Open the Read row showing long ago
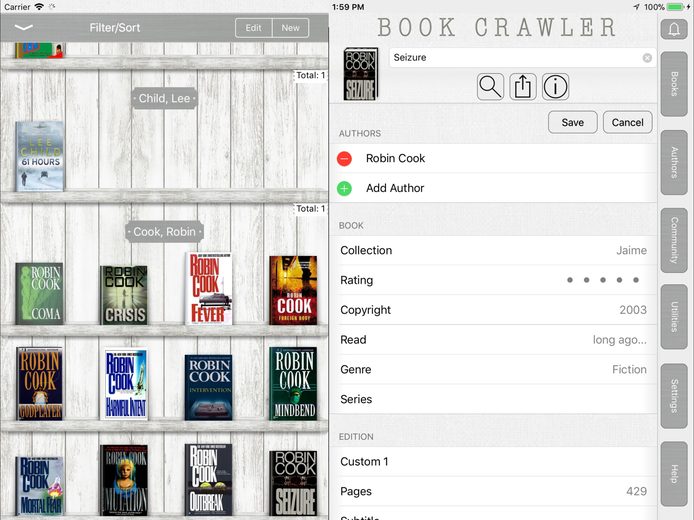The height and width of the screenshot is (520, 694). point(494,340)
